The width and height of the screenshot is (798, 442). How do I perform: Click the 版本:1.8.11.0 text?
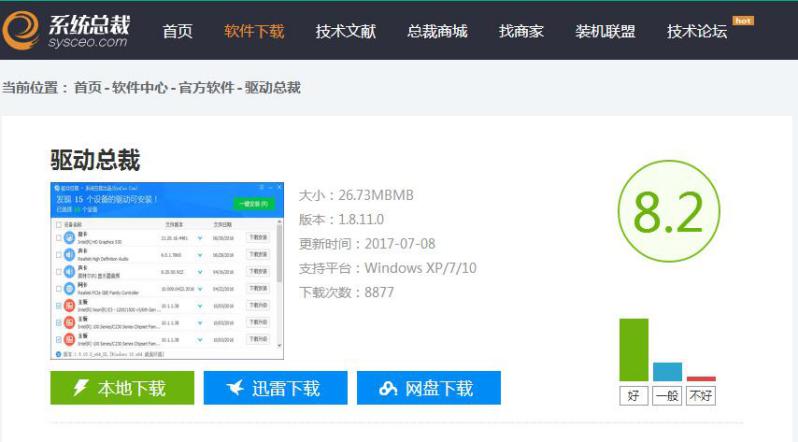pos(341,220)
